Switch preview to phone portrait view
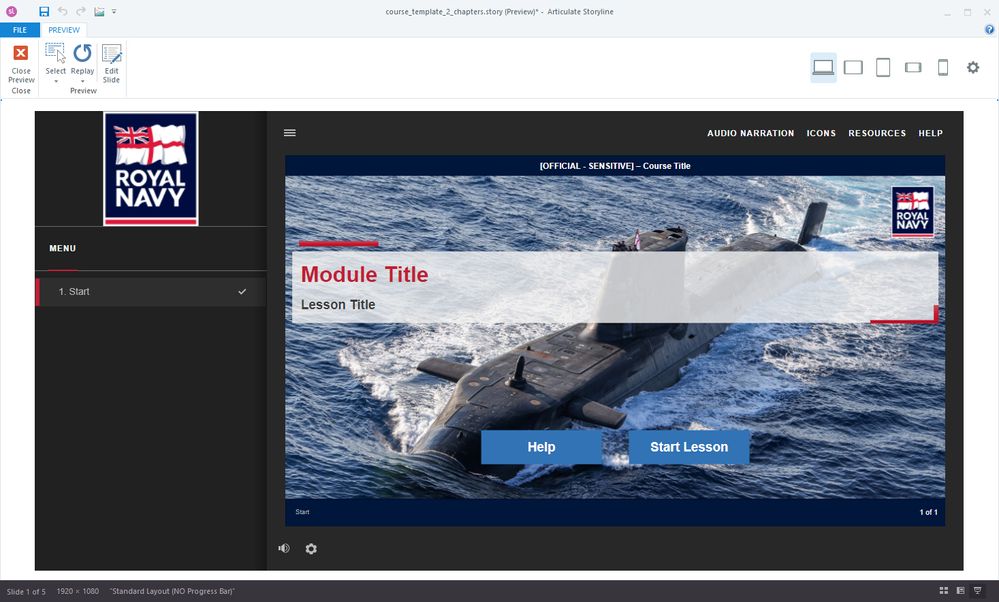 pos(942,67)
